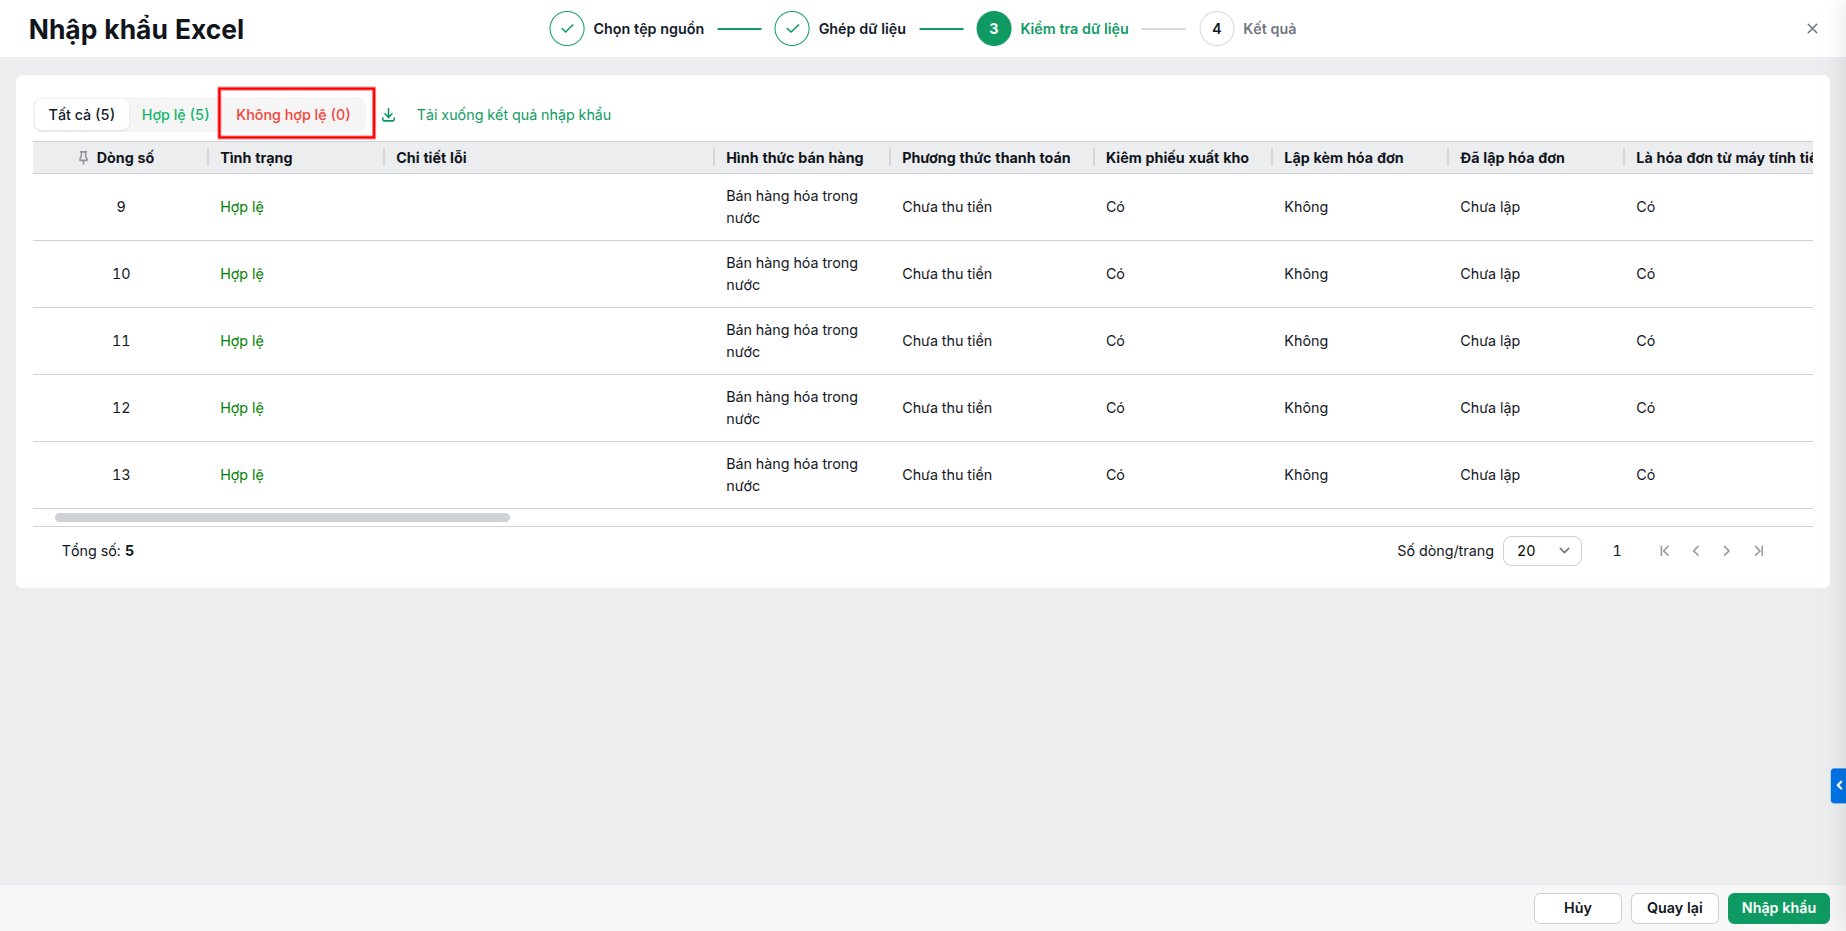Click the Chọn tệp nguồn step

pos(627,29)
